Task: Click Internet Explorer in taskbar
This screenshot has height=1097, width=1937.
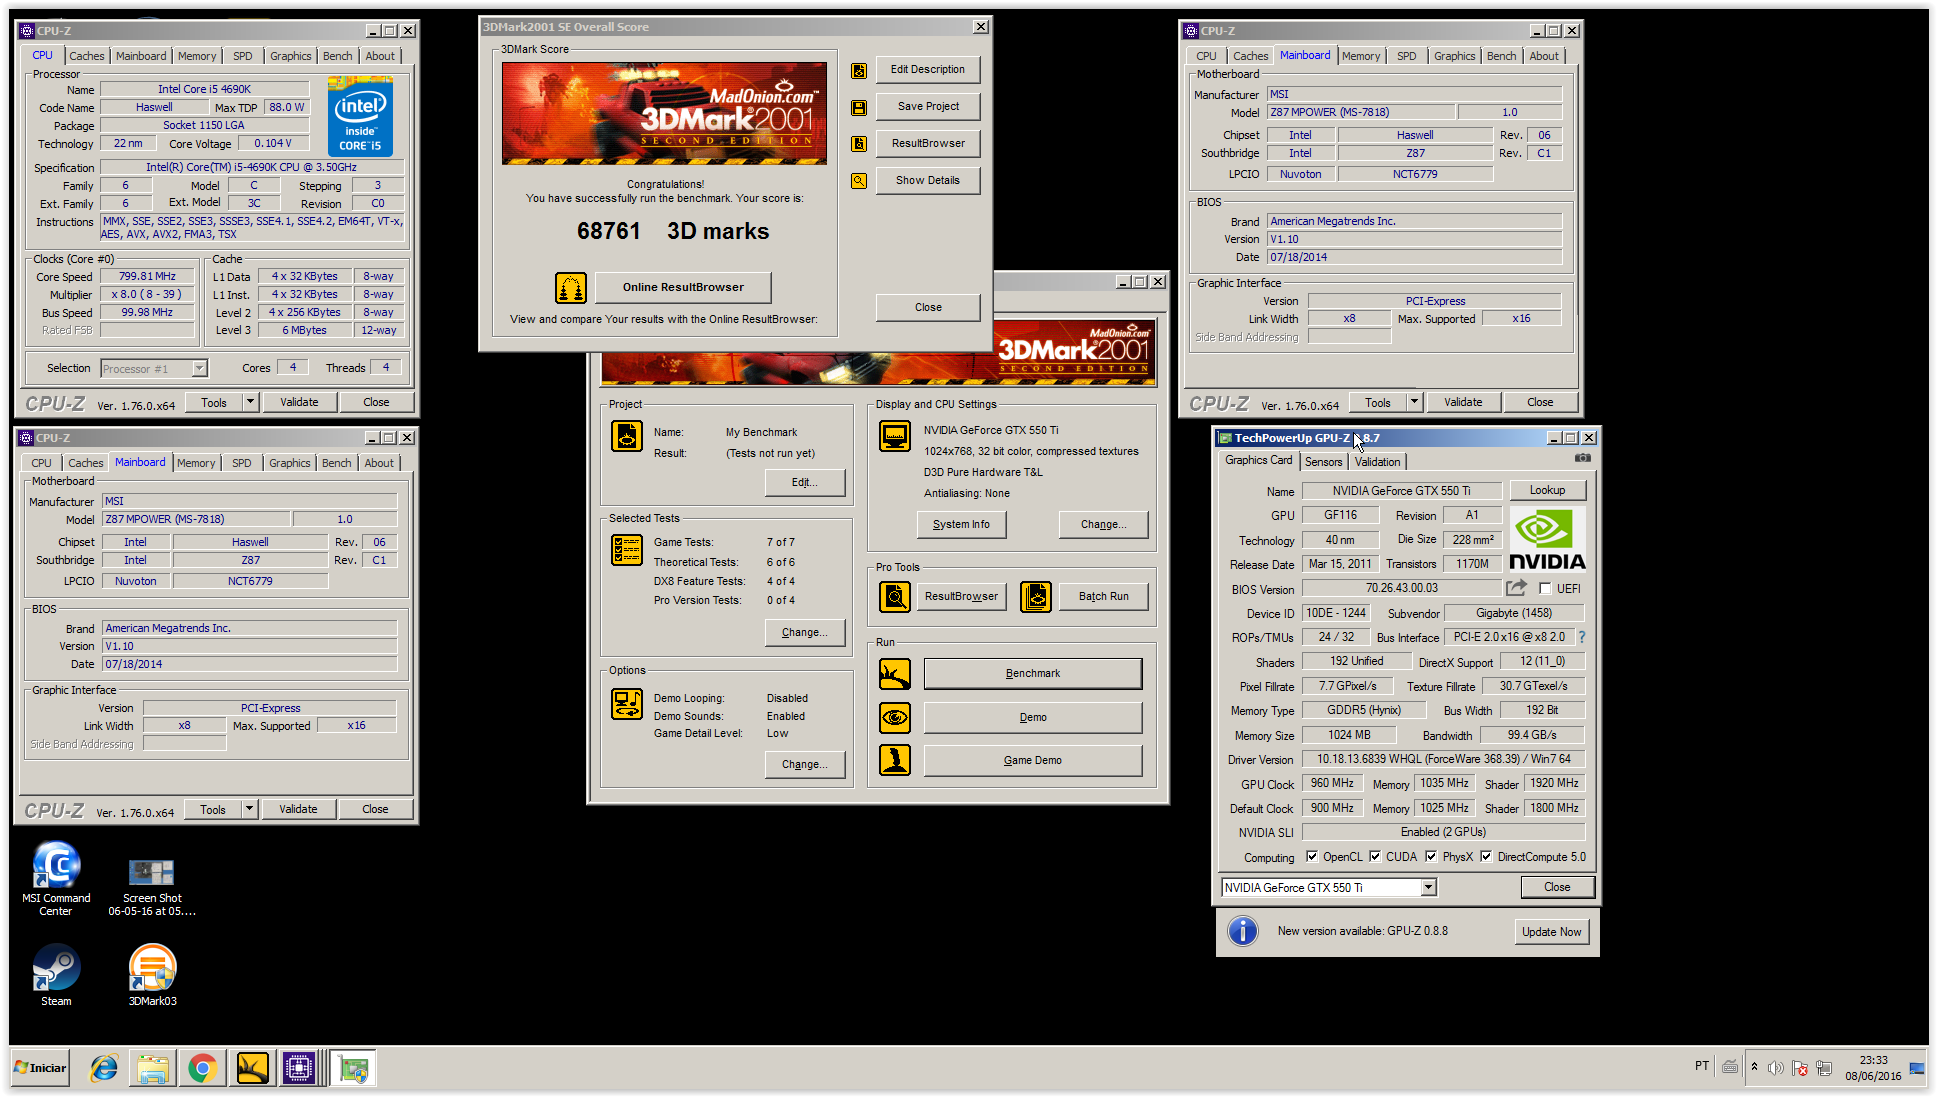Action: (x=104, y=1069)
